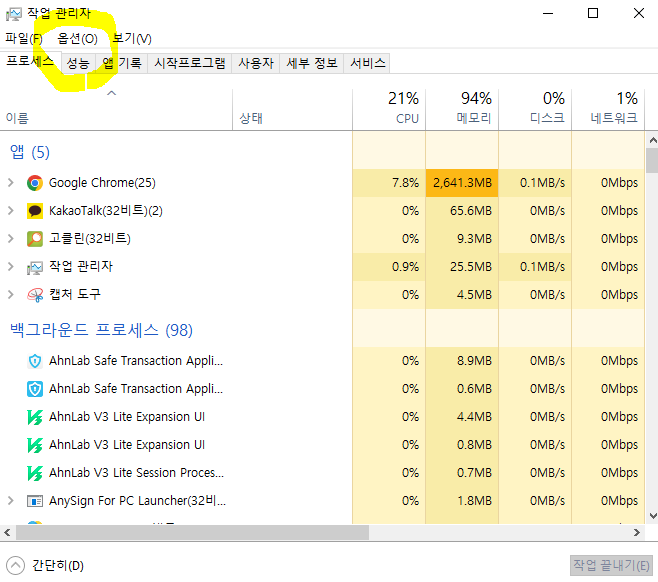This screenshot has height=582, width=658.
Task: Collapse to simple view with 간단히 arrow
Action: [x=16, y=566]
